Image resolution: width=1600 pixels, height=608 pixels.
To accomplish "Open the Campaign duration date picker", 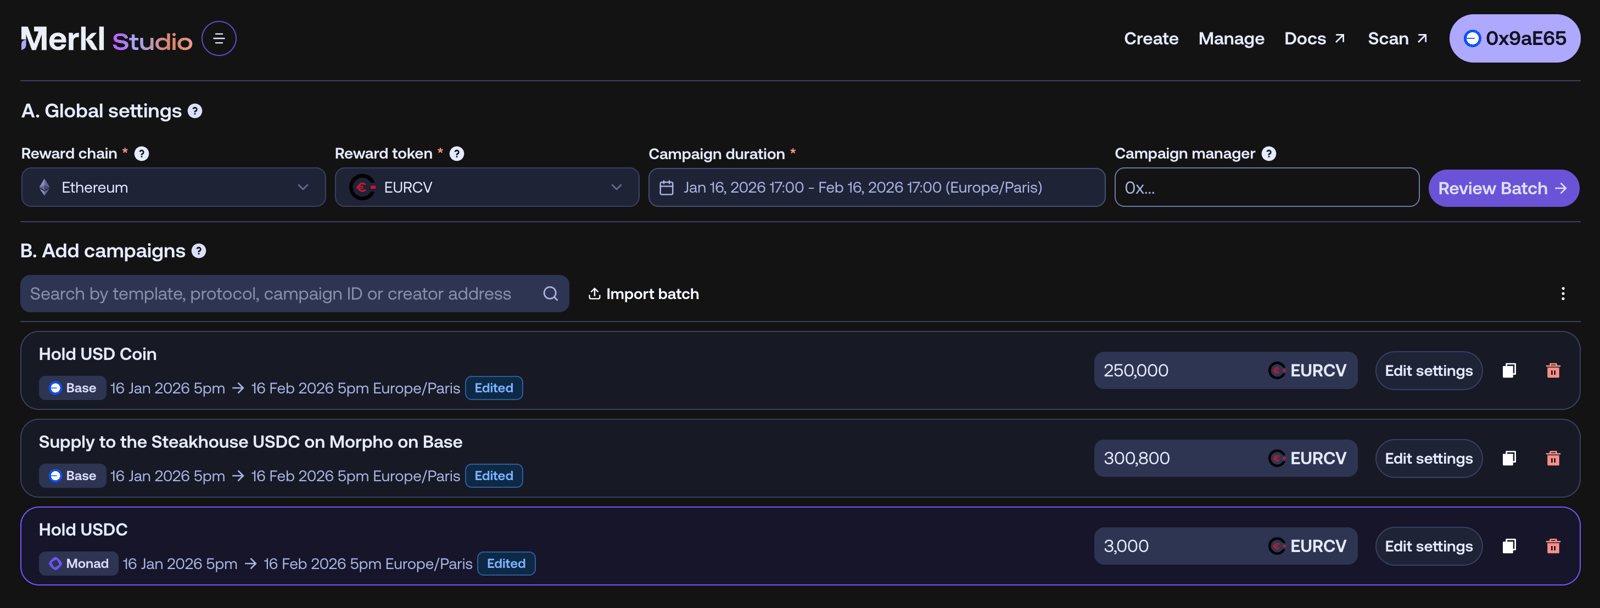I will click(x=877, y=188).
